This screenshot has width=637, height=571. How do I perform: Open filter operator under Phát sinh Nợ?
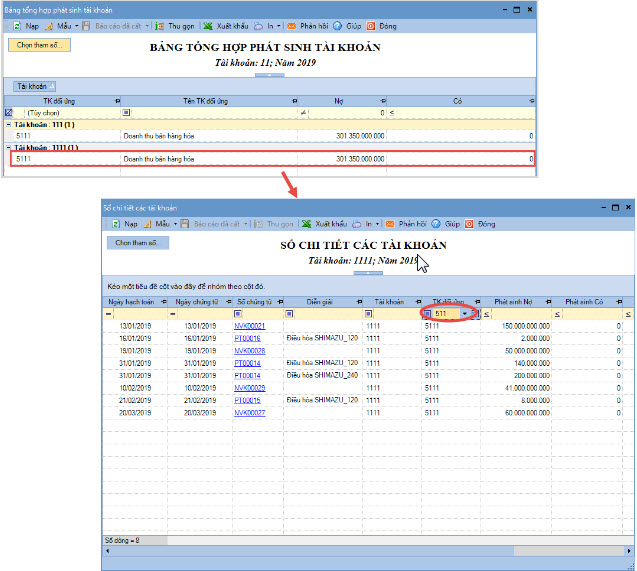pos(486,314)
